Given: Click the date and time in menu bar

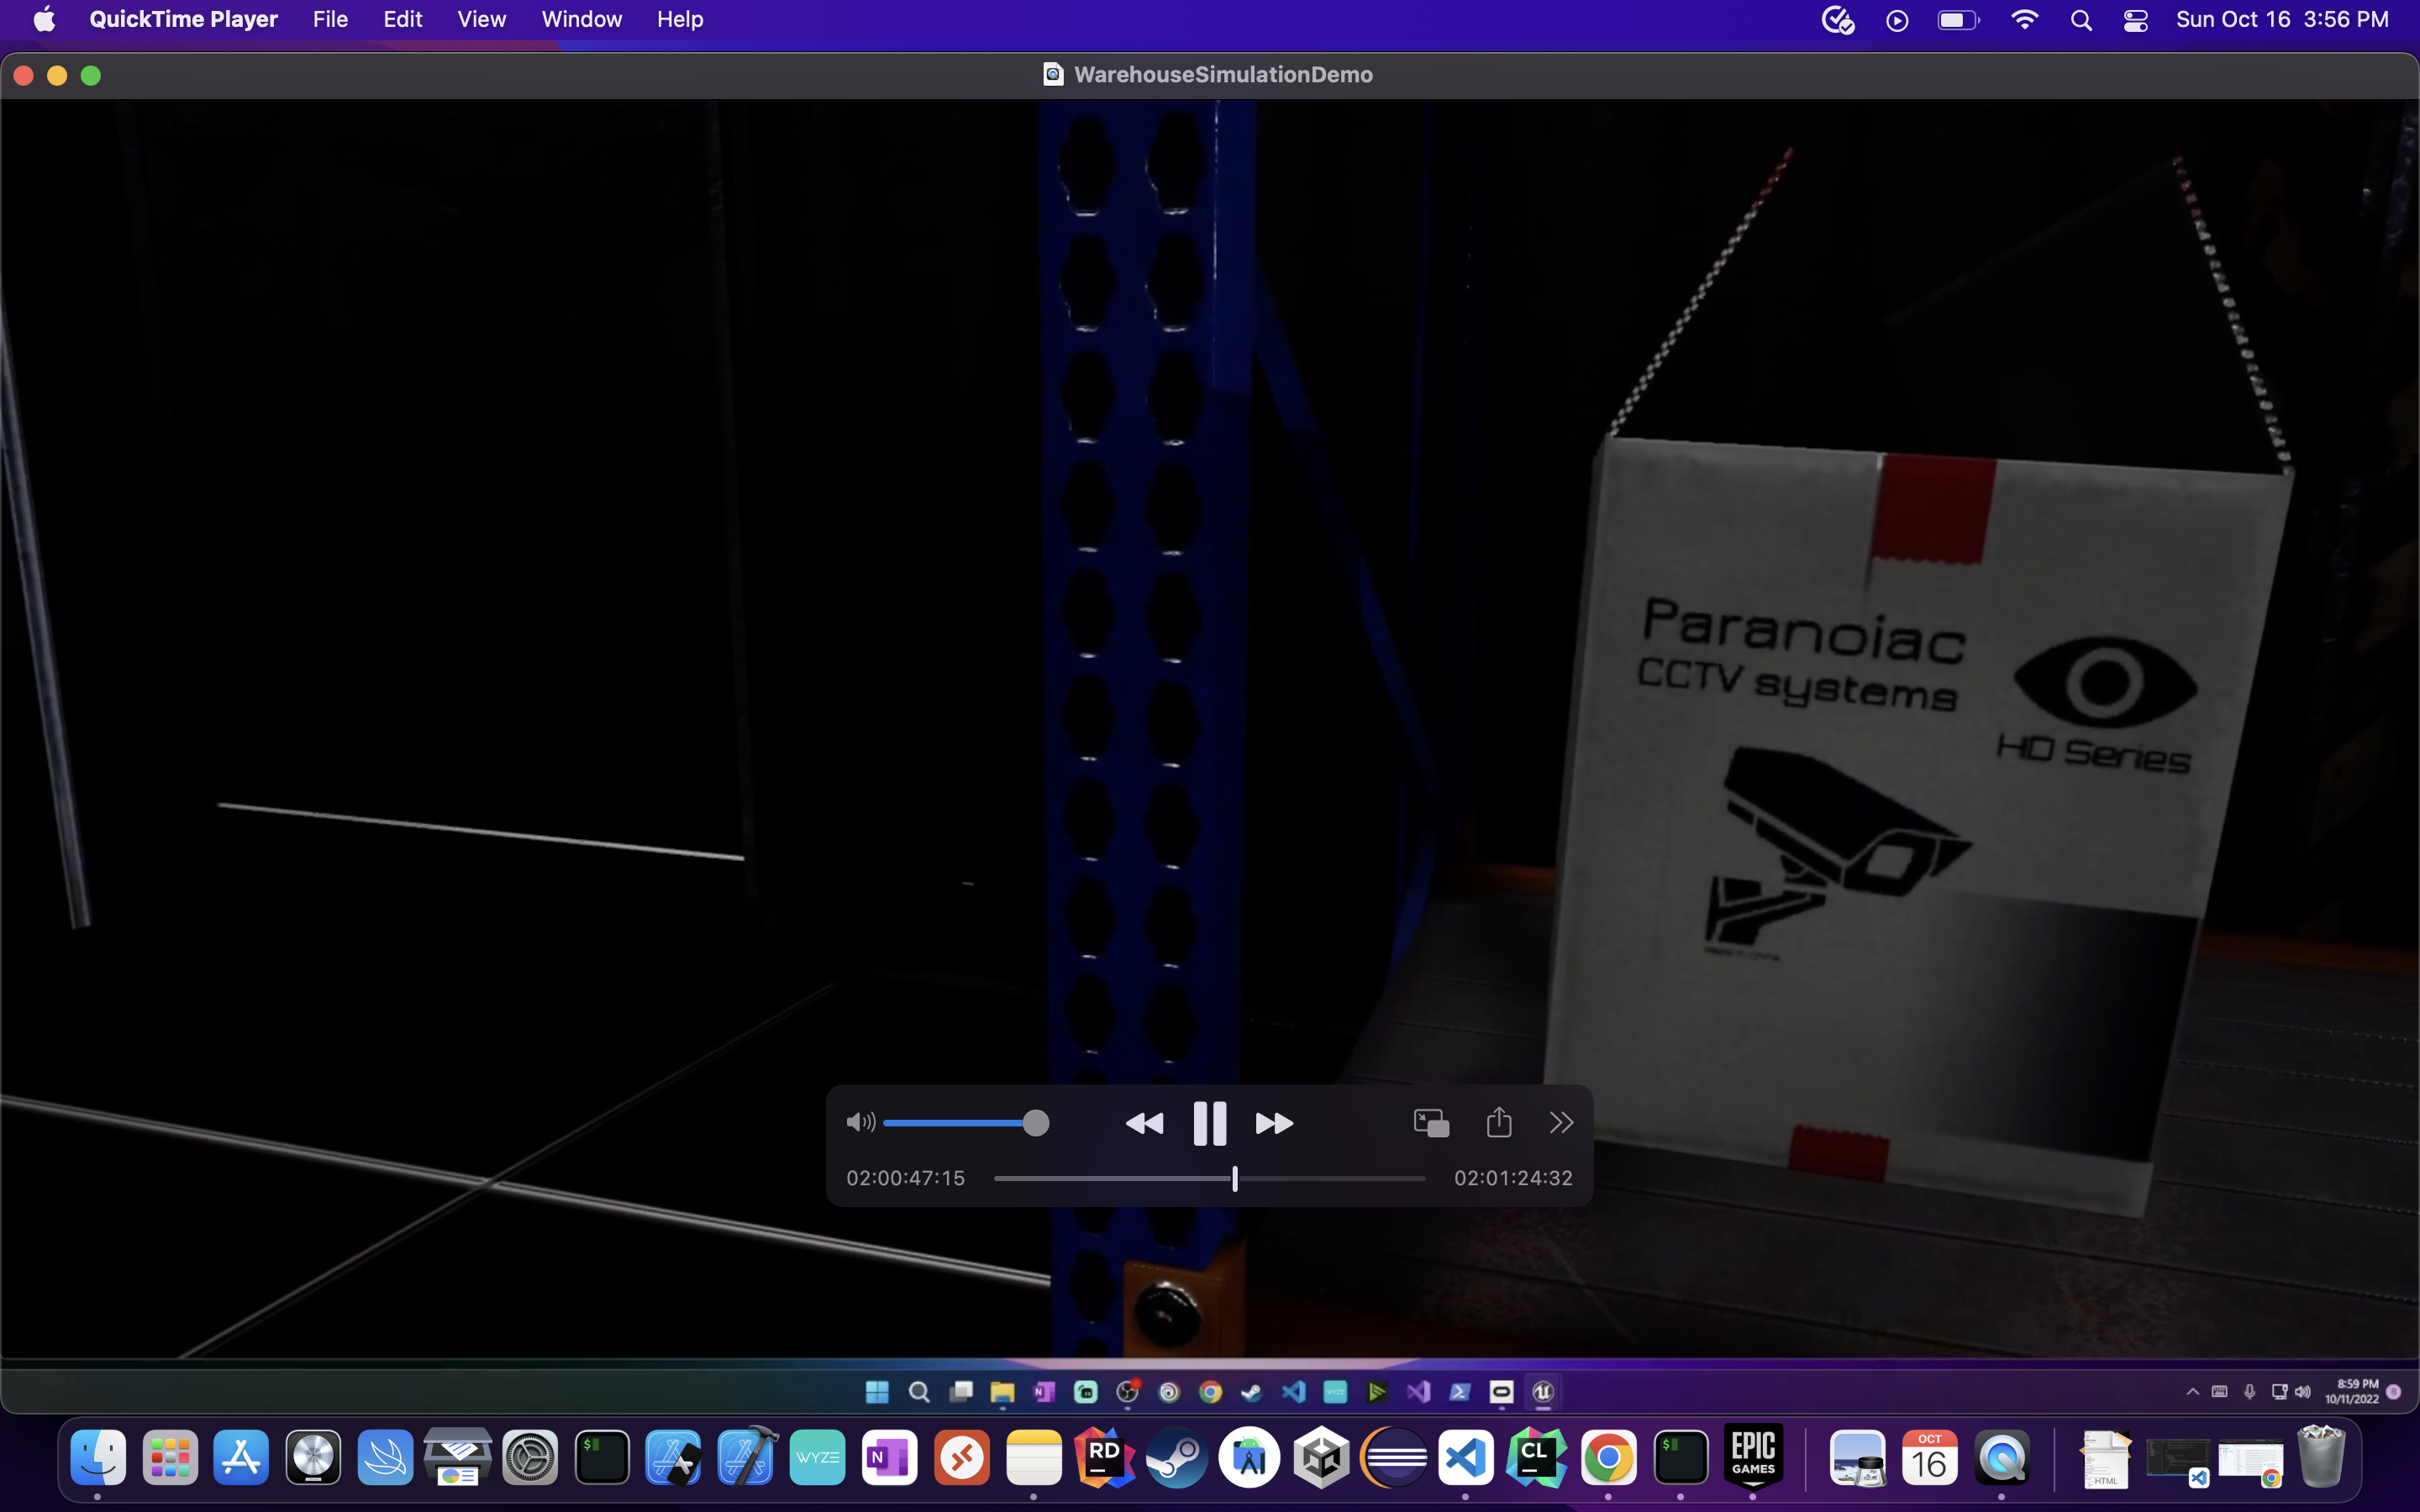Looking at the screenshot, I should [2282, 19].
